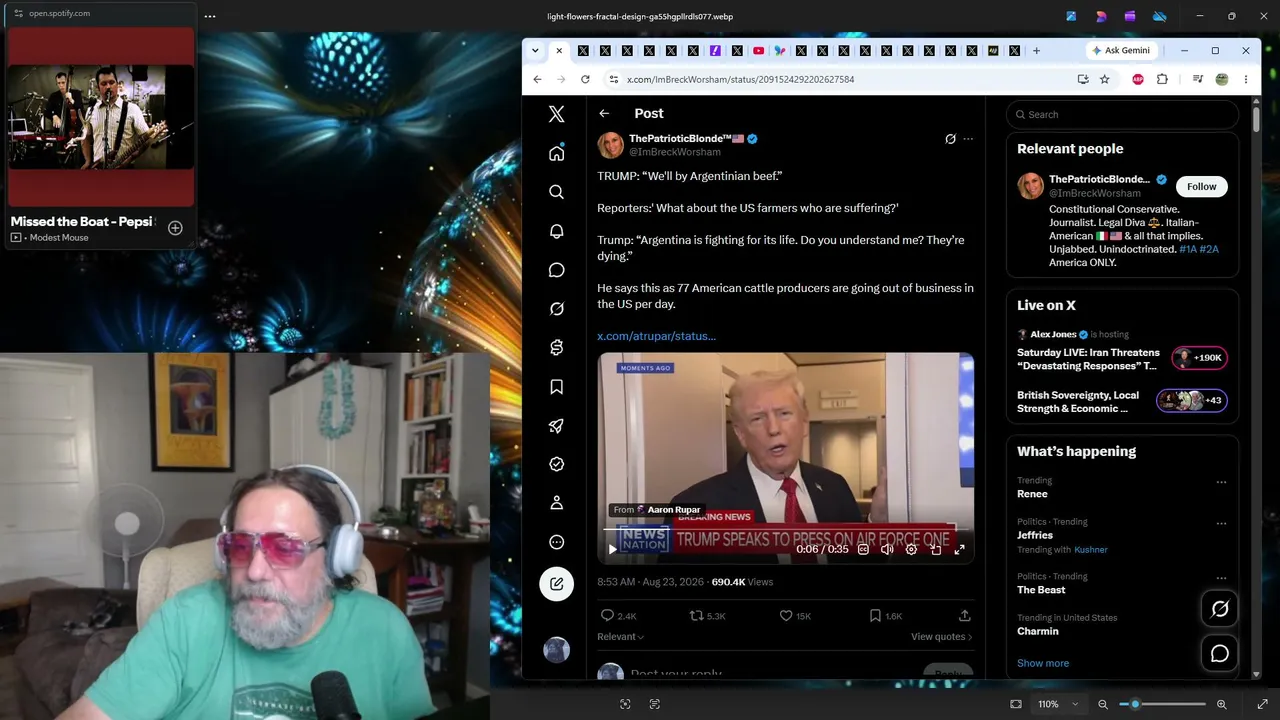Click Show more under What's happening
The image size is (1280, 720).
1043,663
